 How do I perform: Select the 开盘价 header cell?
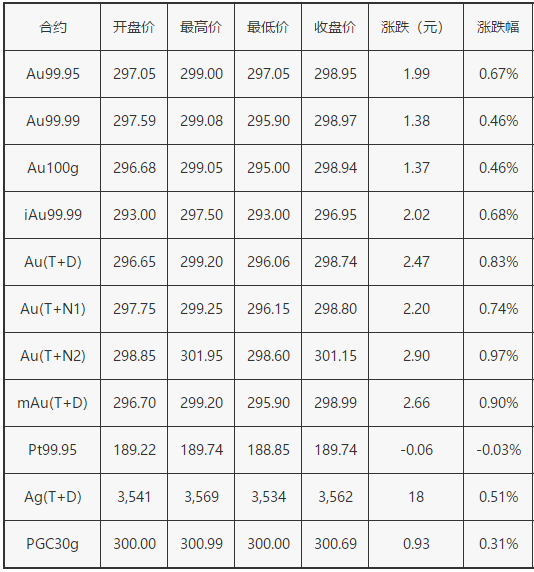[x=134, y=27]
